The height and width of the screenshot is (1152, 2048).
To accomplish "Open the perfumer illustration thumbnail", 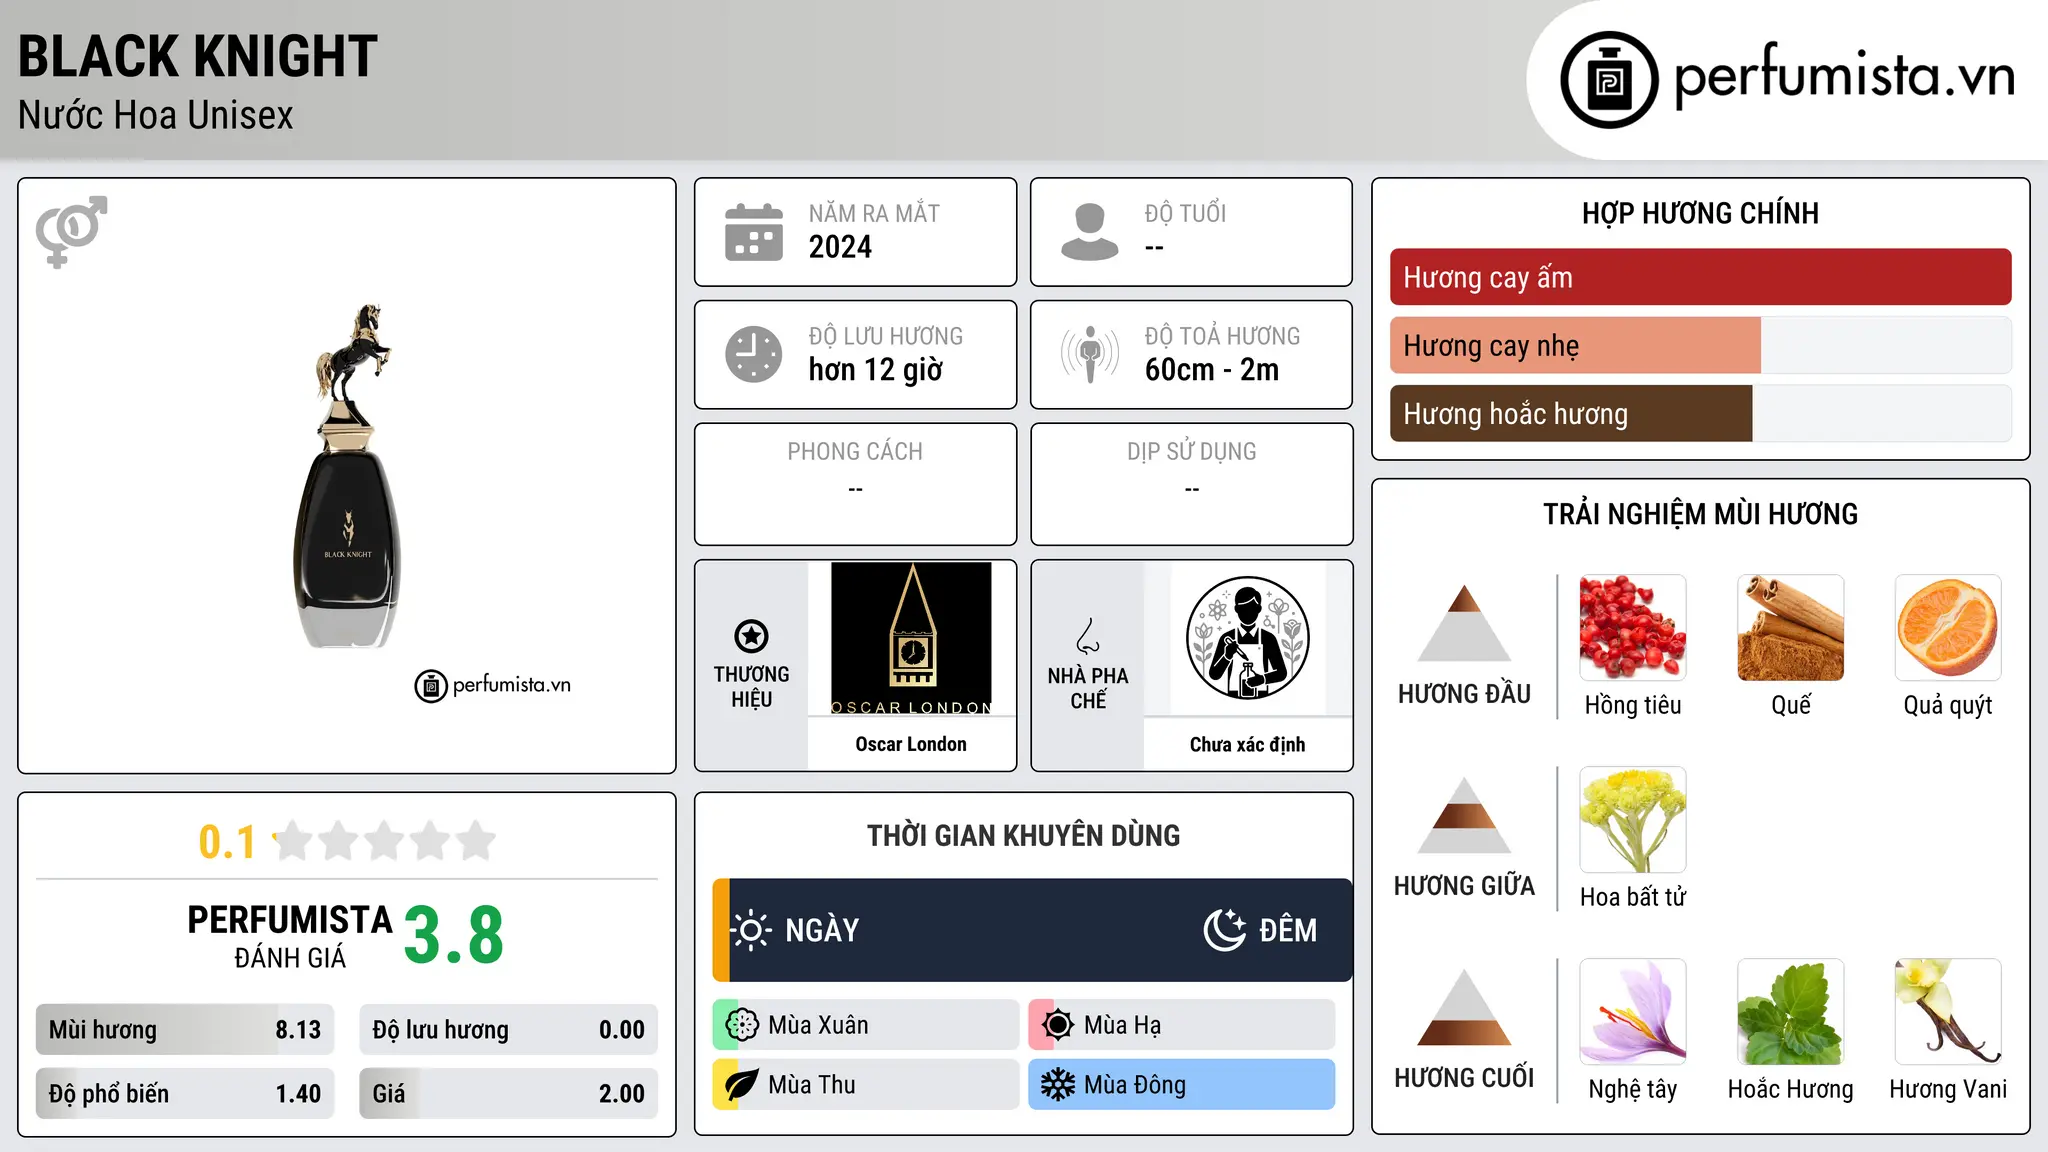I will click(1247, 638).
